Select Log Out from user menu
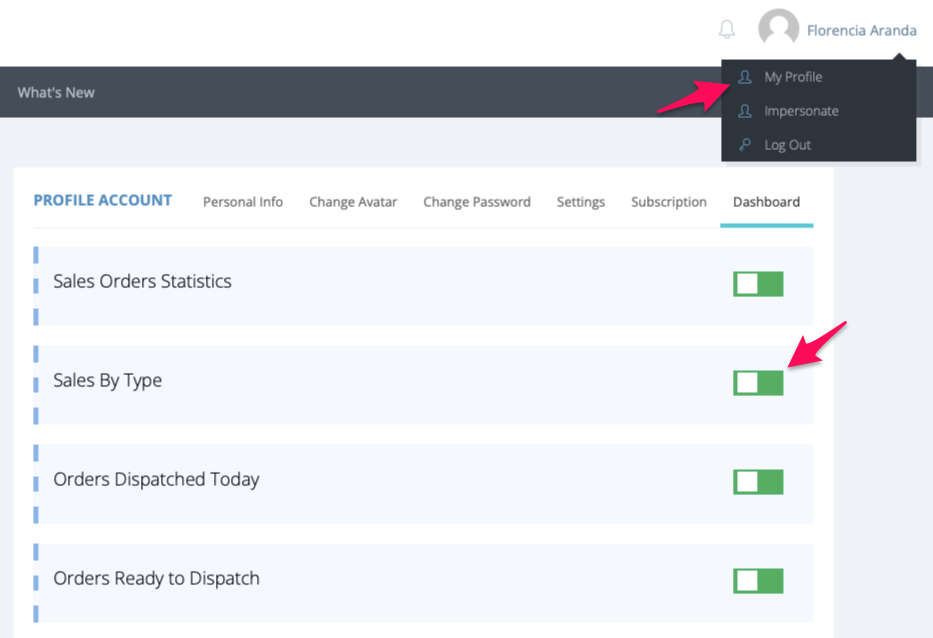The width and height of the screenshot is (933, 638). click(787, 145)
